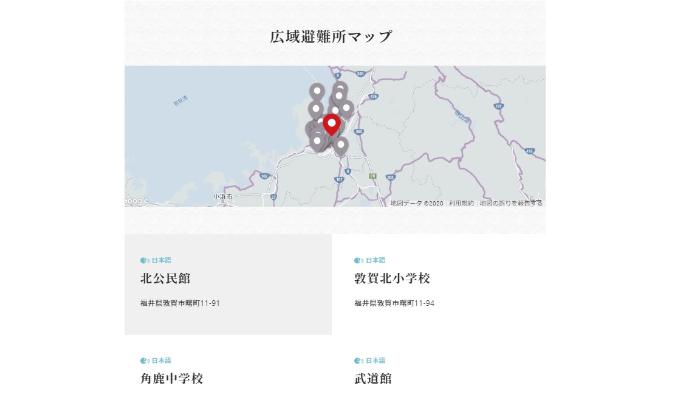Click the globe language icon above 敦賀北小学校

(x=358, y=260)
